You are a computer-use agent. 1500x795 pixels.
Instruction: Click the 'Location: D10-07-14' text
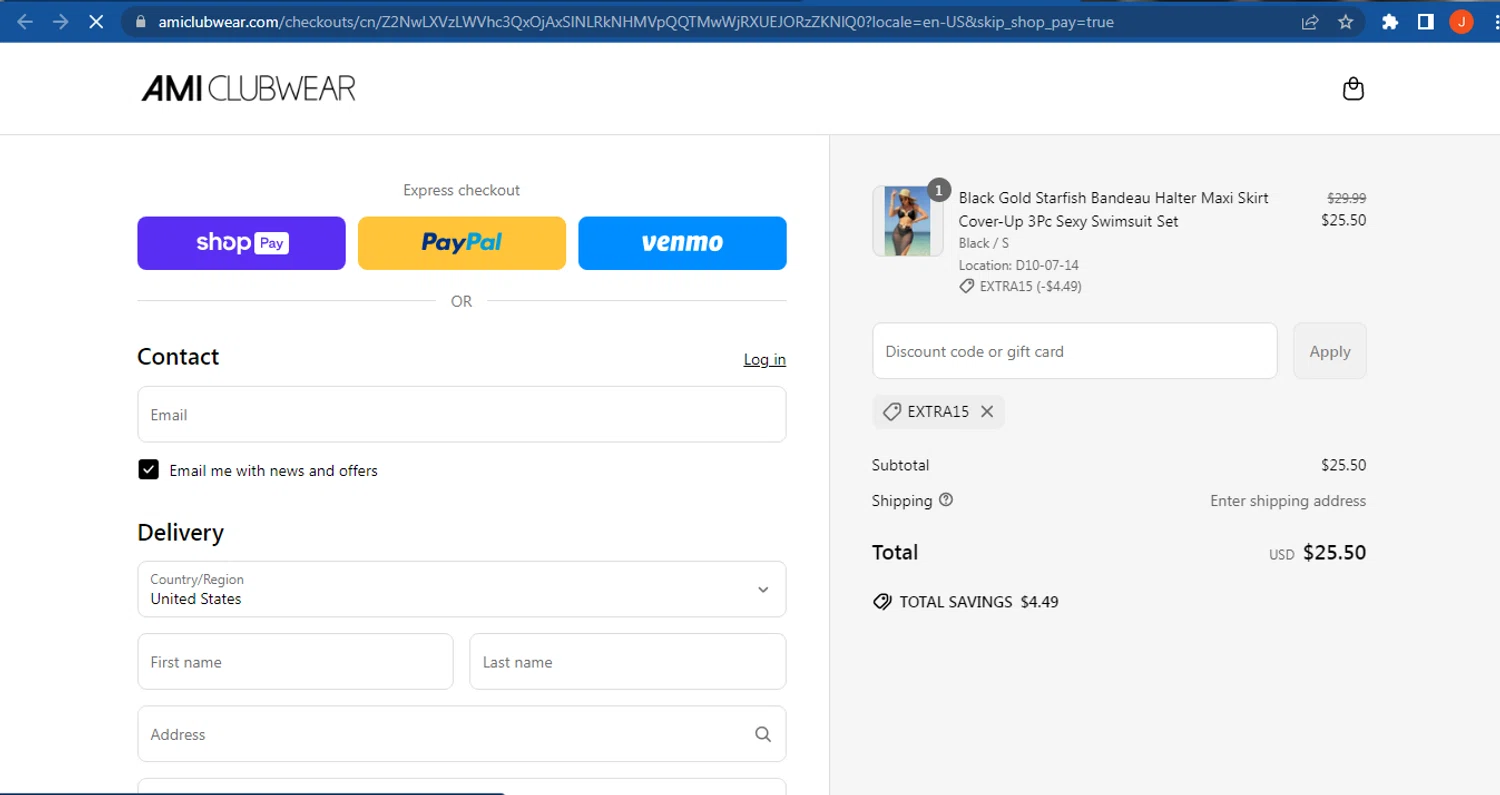[1019, 265]
